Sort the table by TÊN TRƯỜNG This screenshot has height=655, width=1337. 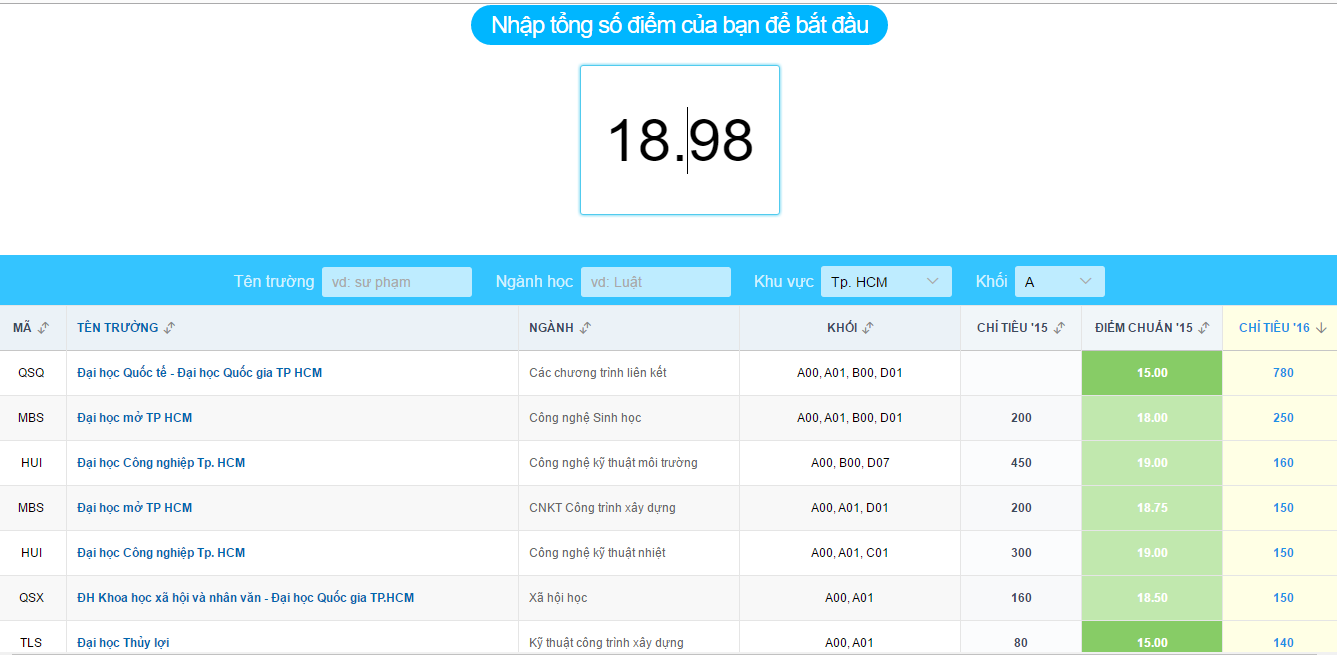click(168, 327)
